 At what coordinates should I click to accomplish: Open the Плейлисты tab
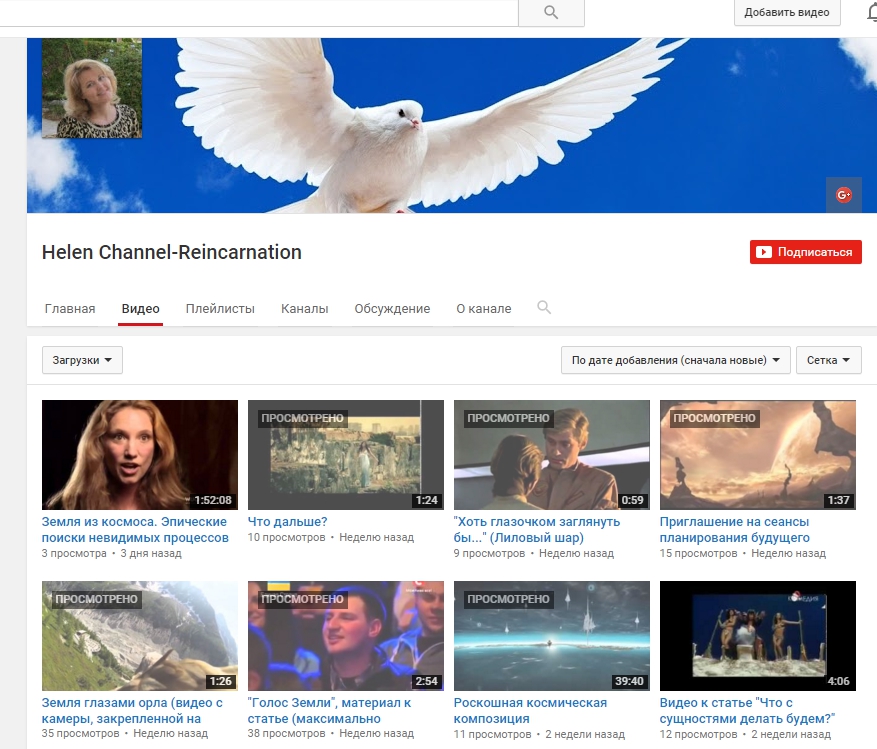[220, 309]
